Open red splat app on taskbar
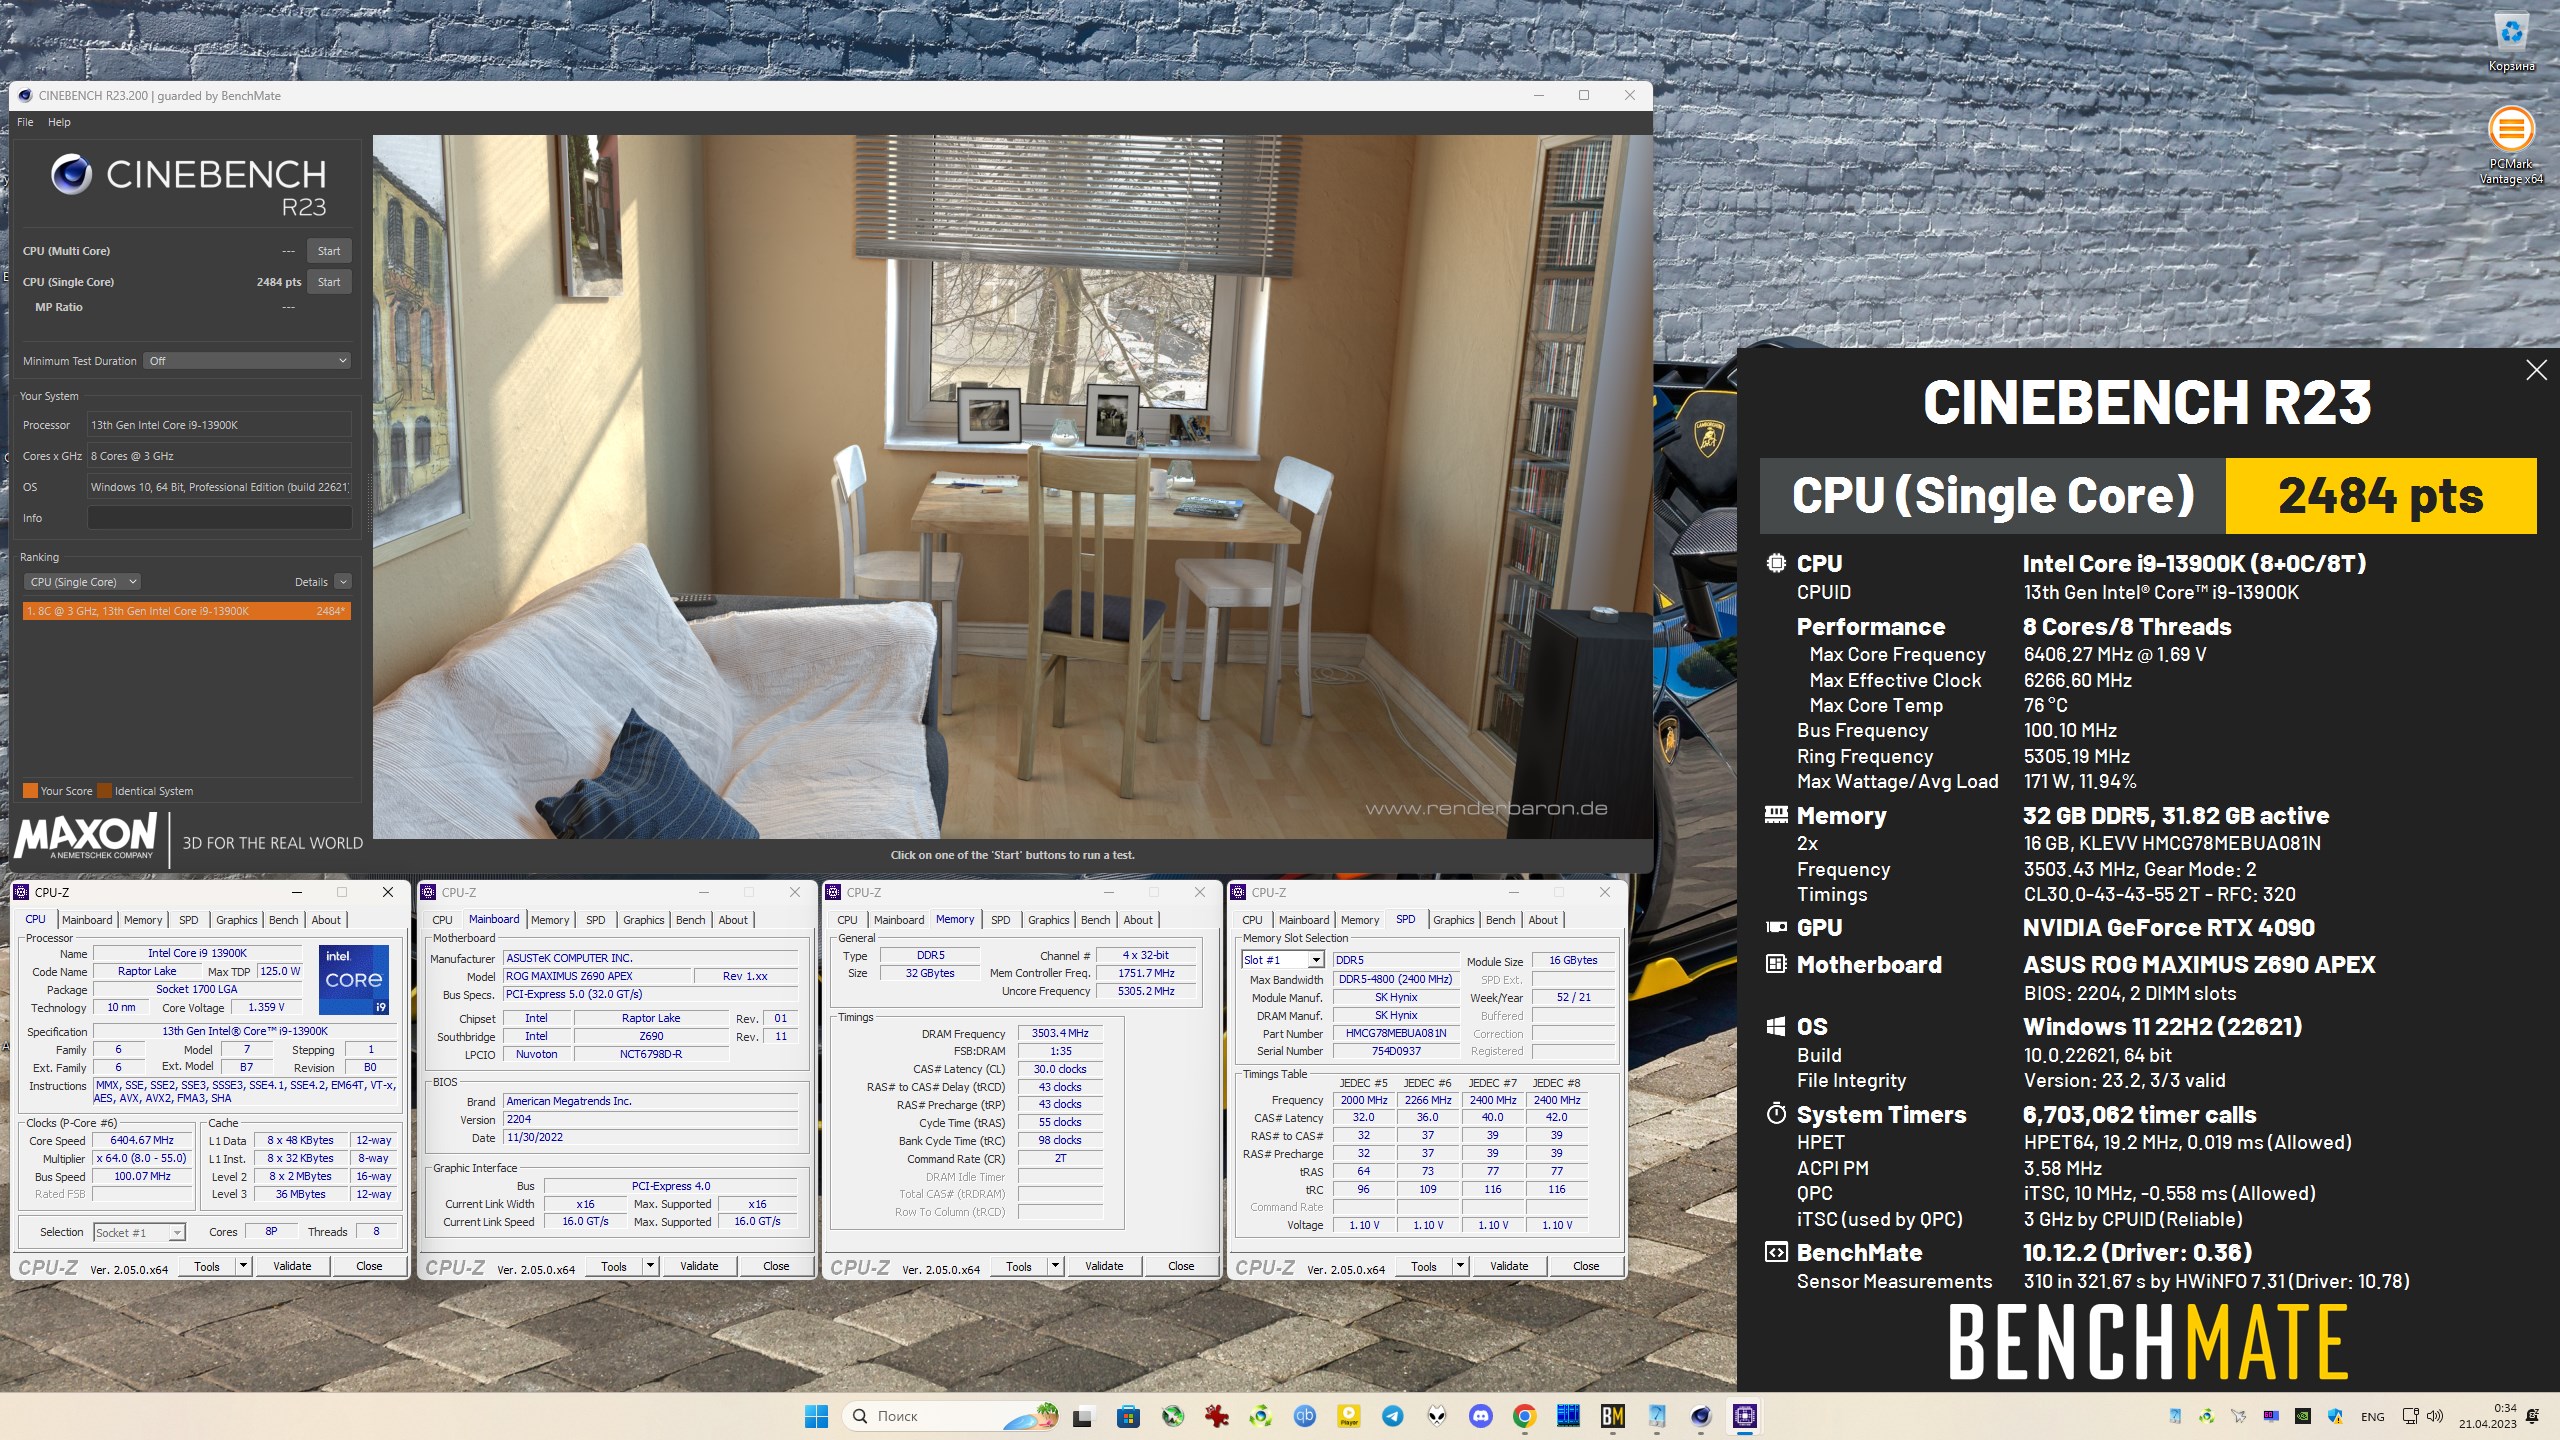The height and width of the screenshot is (1440, 2560). click(x=1216, y=1416)
